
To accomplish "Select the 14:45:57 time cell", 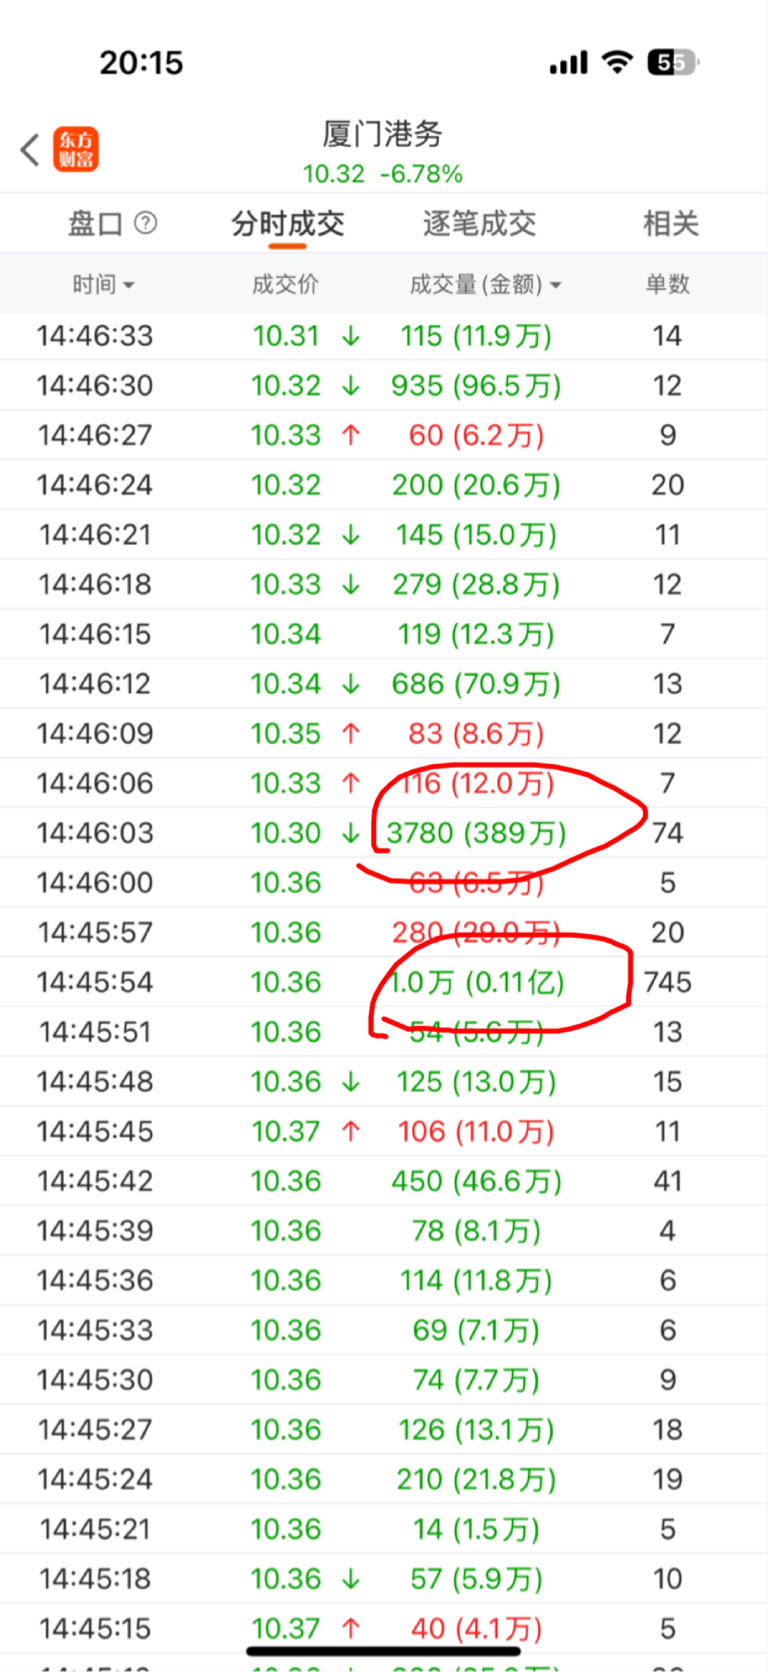I will (x=95, y=933).
